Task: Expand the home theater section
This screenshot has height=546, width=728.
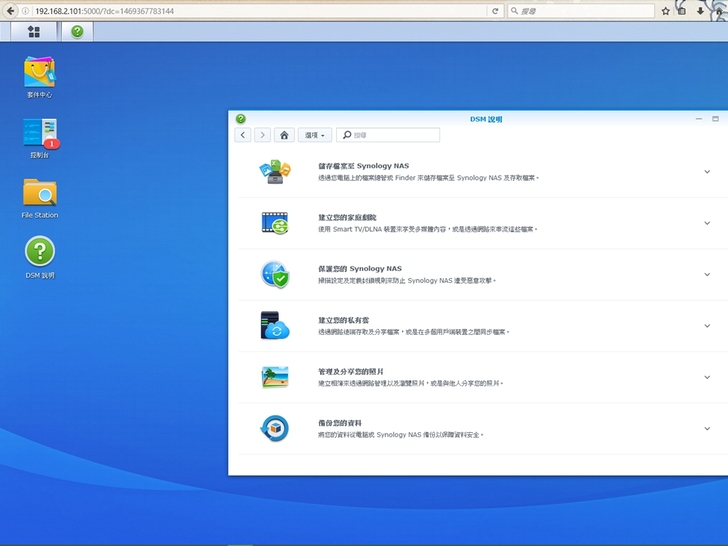Action: coord(706,223)
